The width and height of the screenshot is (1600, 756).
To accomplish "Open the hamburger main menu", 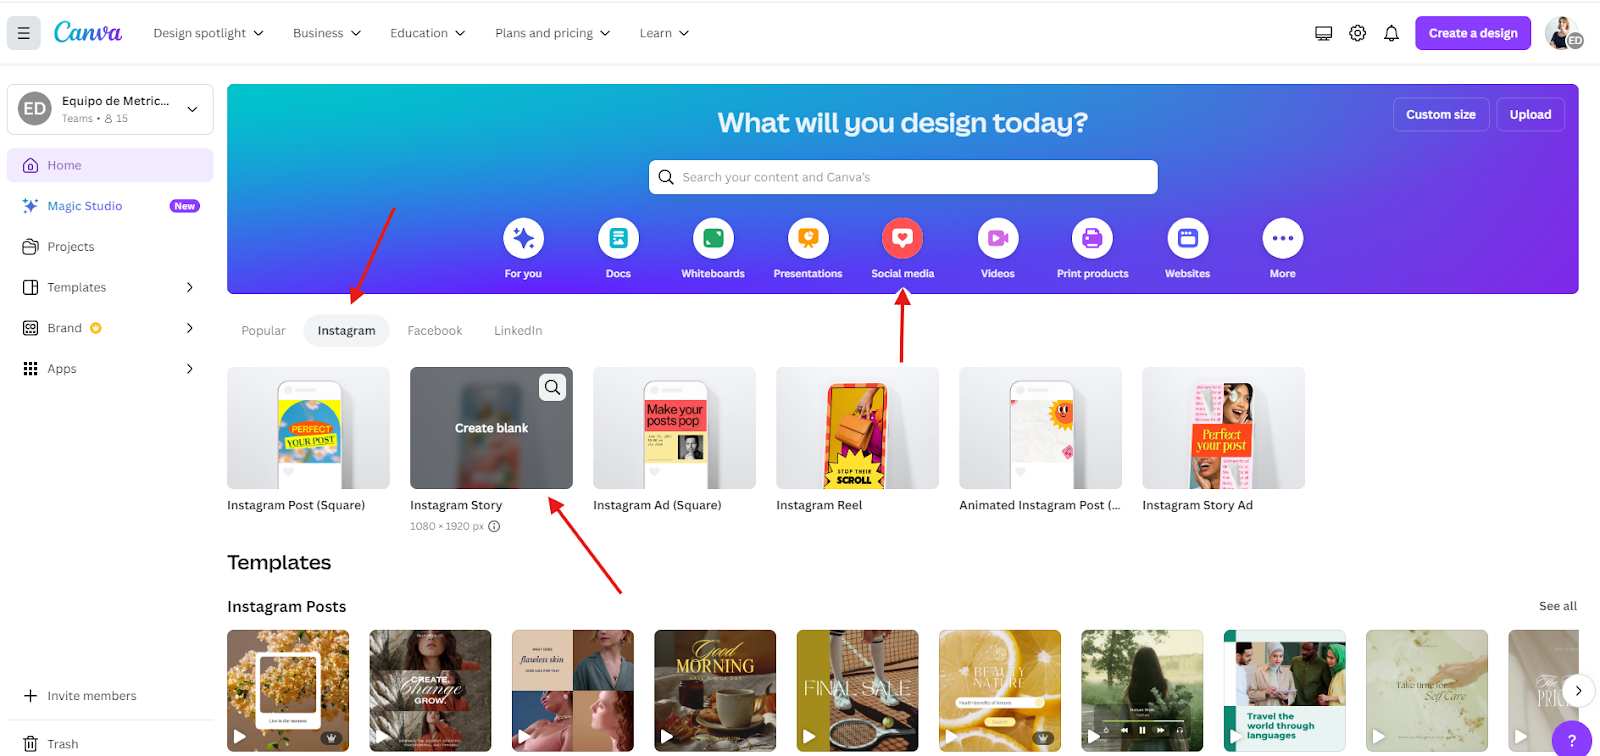I will (x=24, y=33).
